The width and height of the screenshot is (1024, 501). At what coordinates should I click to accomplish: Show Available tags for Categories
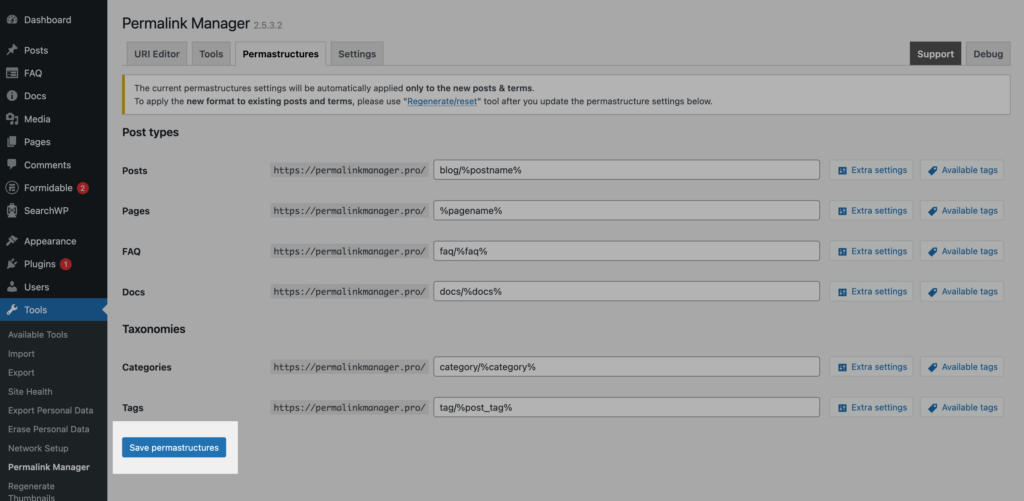[x=962, y=367]
